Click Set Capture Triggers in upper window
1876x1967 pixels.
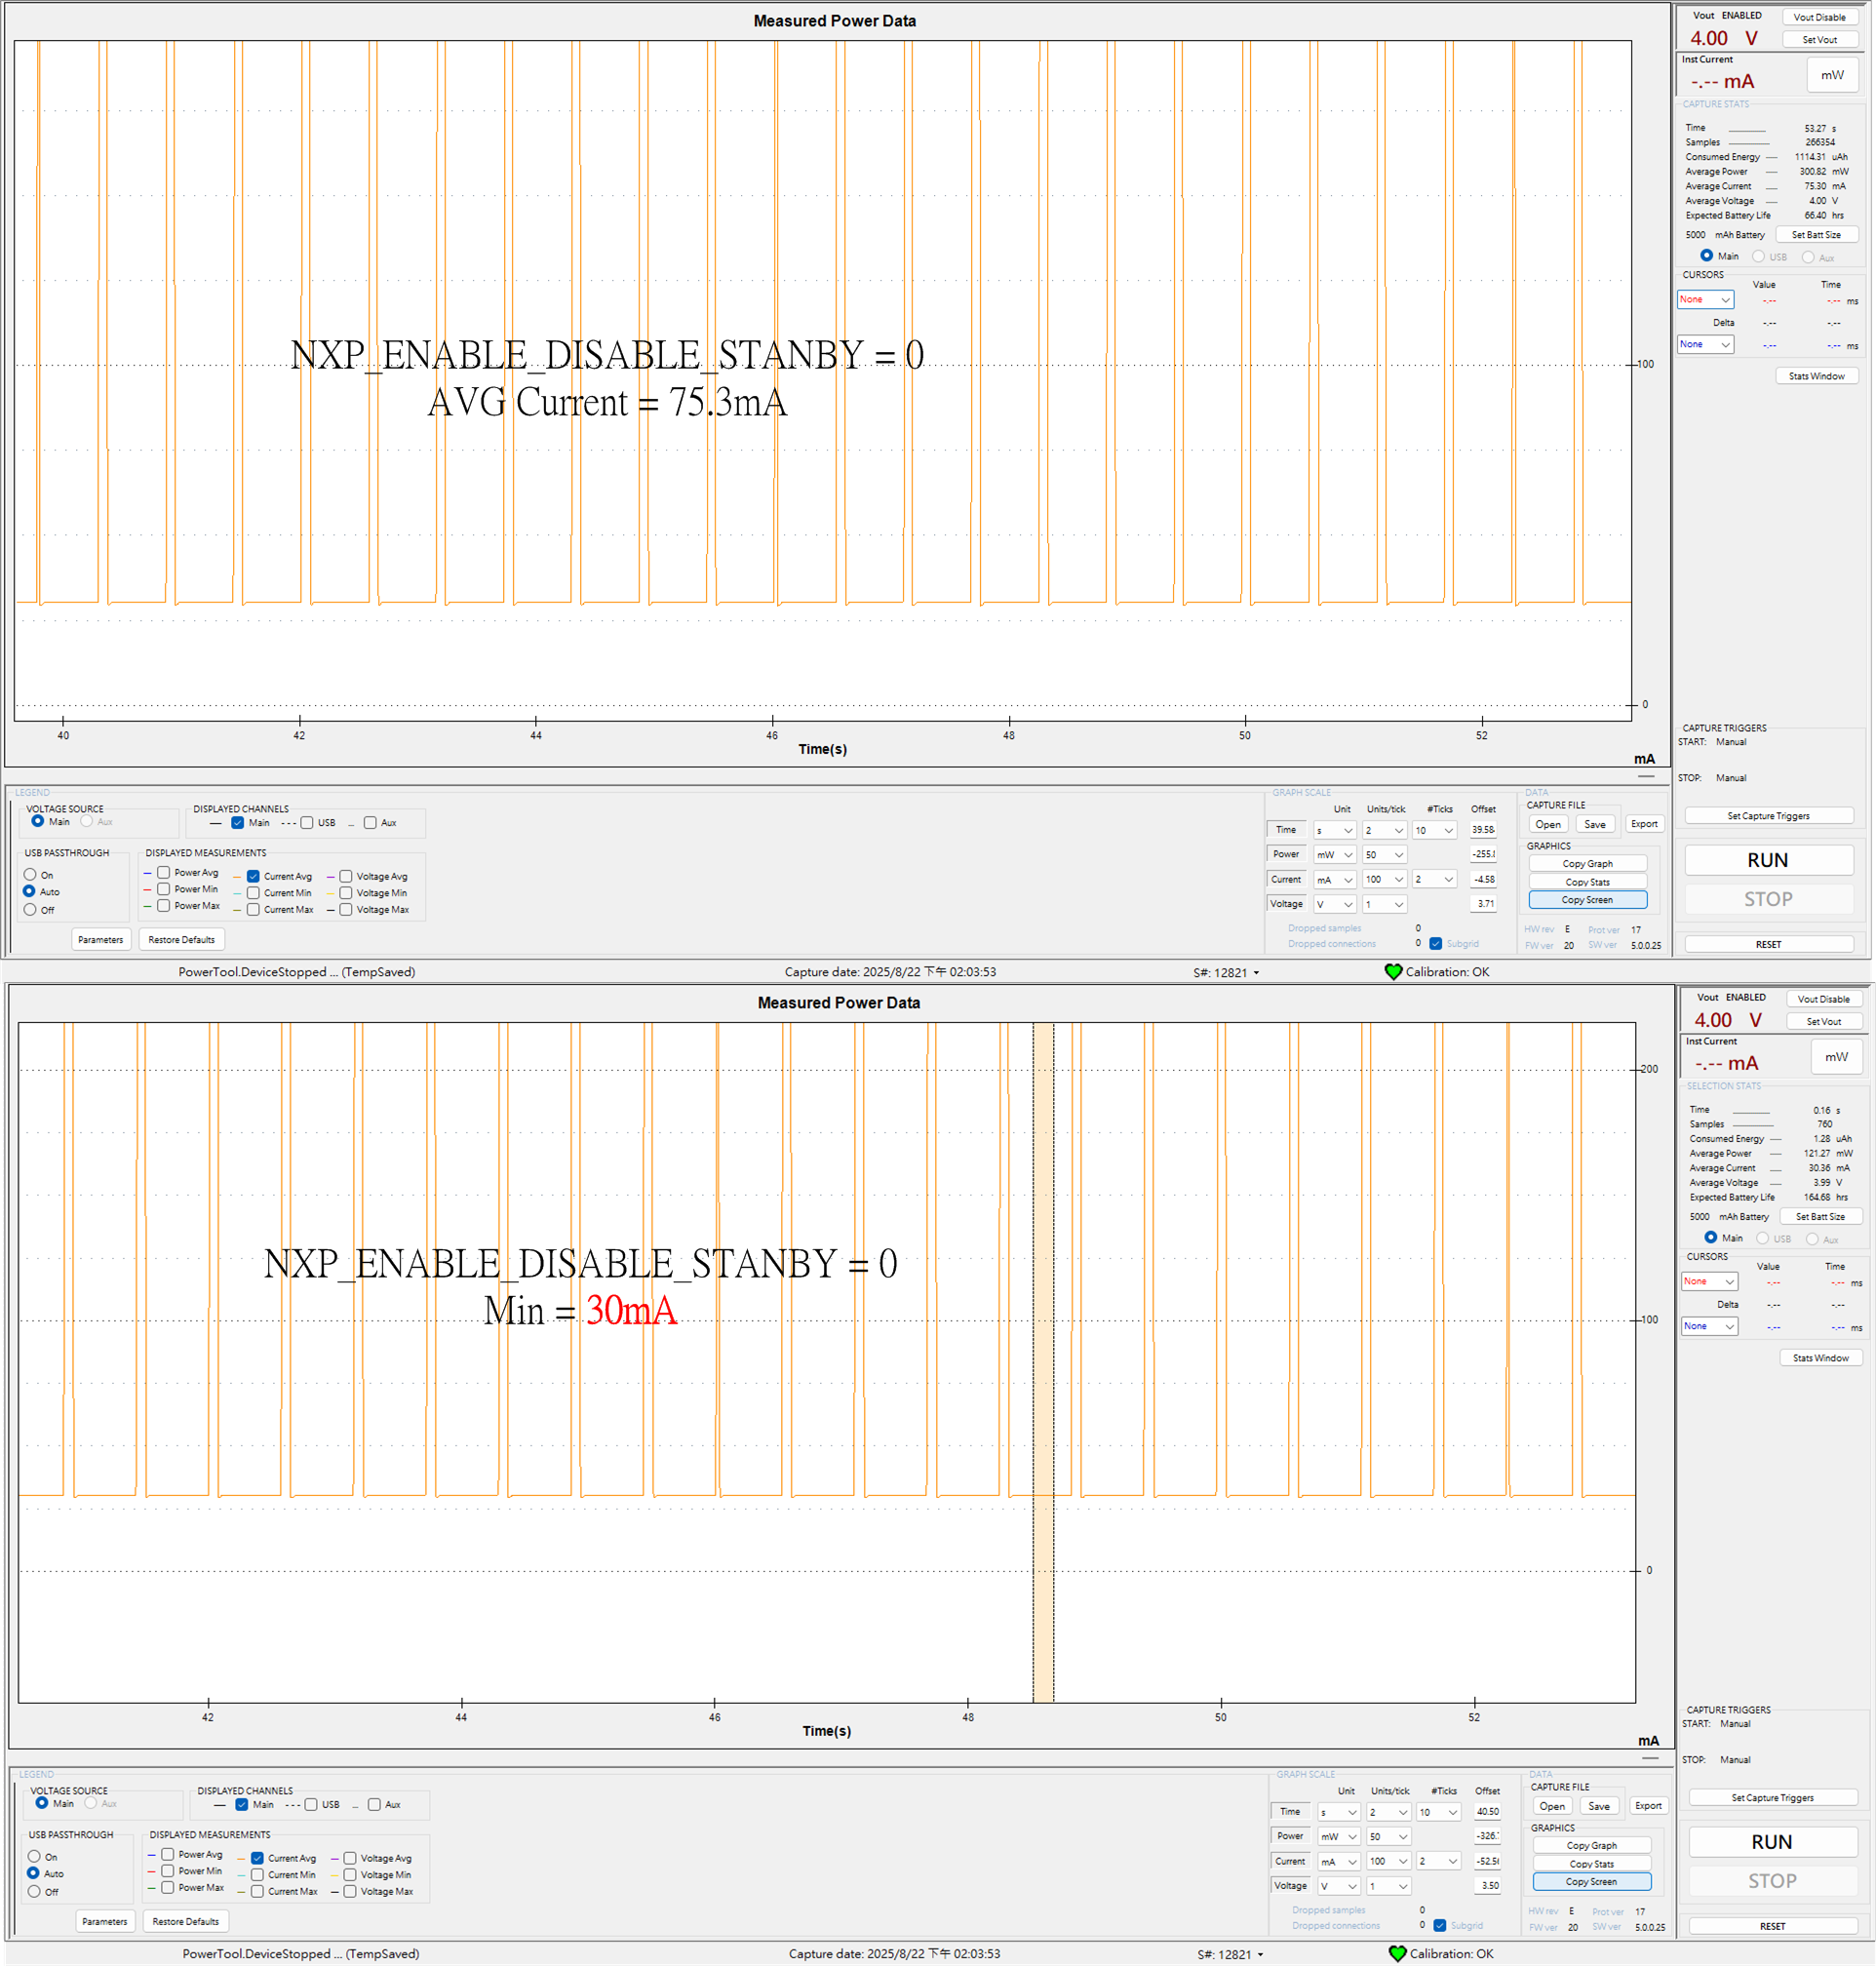point(1767,815)
